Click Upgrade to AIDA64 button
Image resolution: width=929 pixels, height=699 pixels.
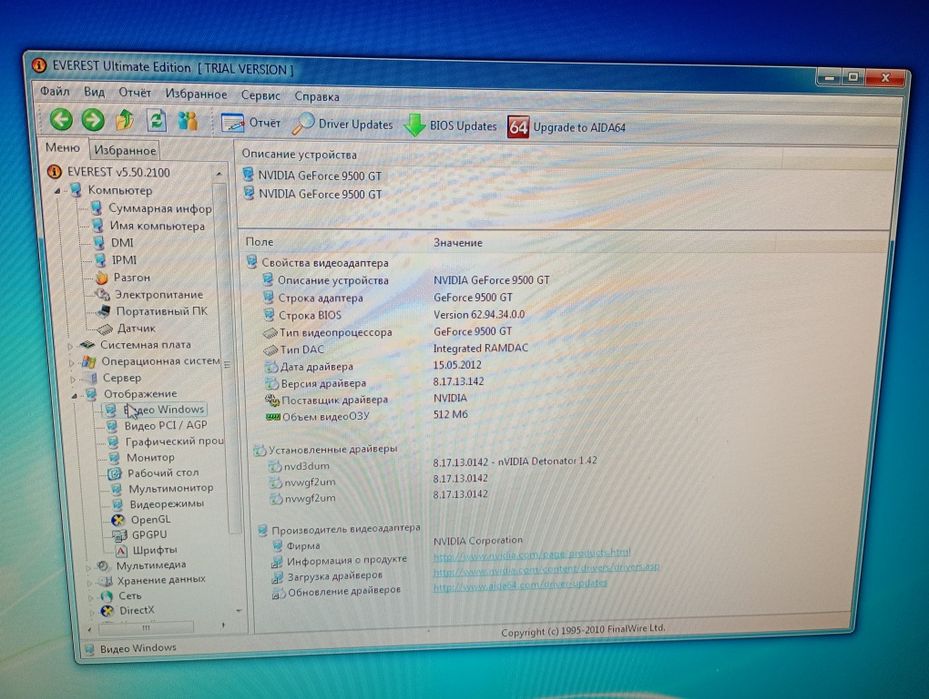click(x=566, y=127)
